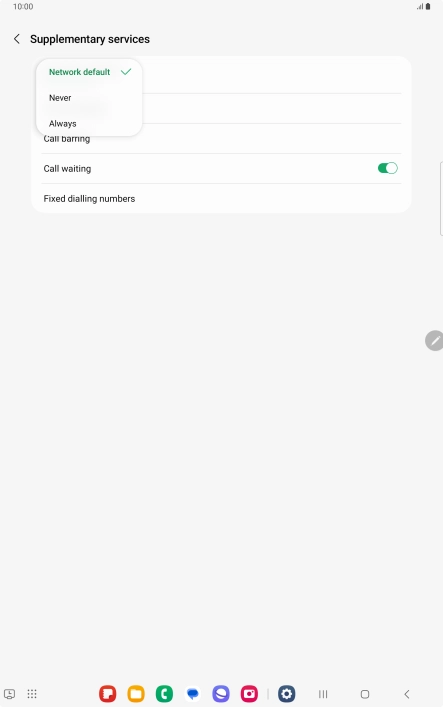Go to home screen via navigation button
The image size is (443, 707).
(x=365, y=694)
